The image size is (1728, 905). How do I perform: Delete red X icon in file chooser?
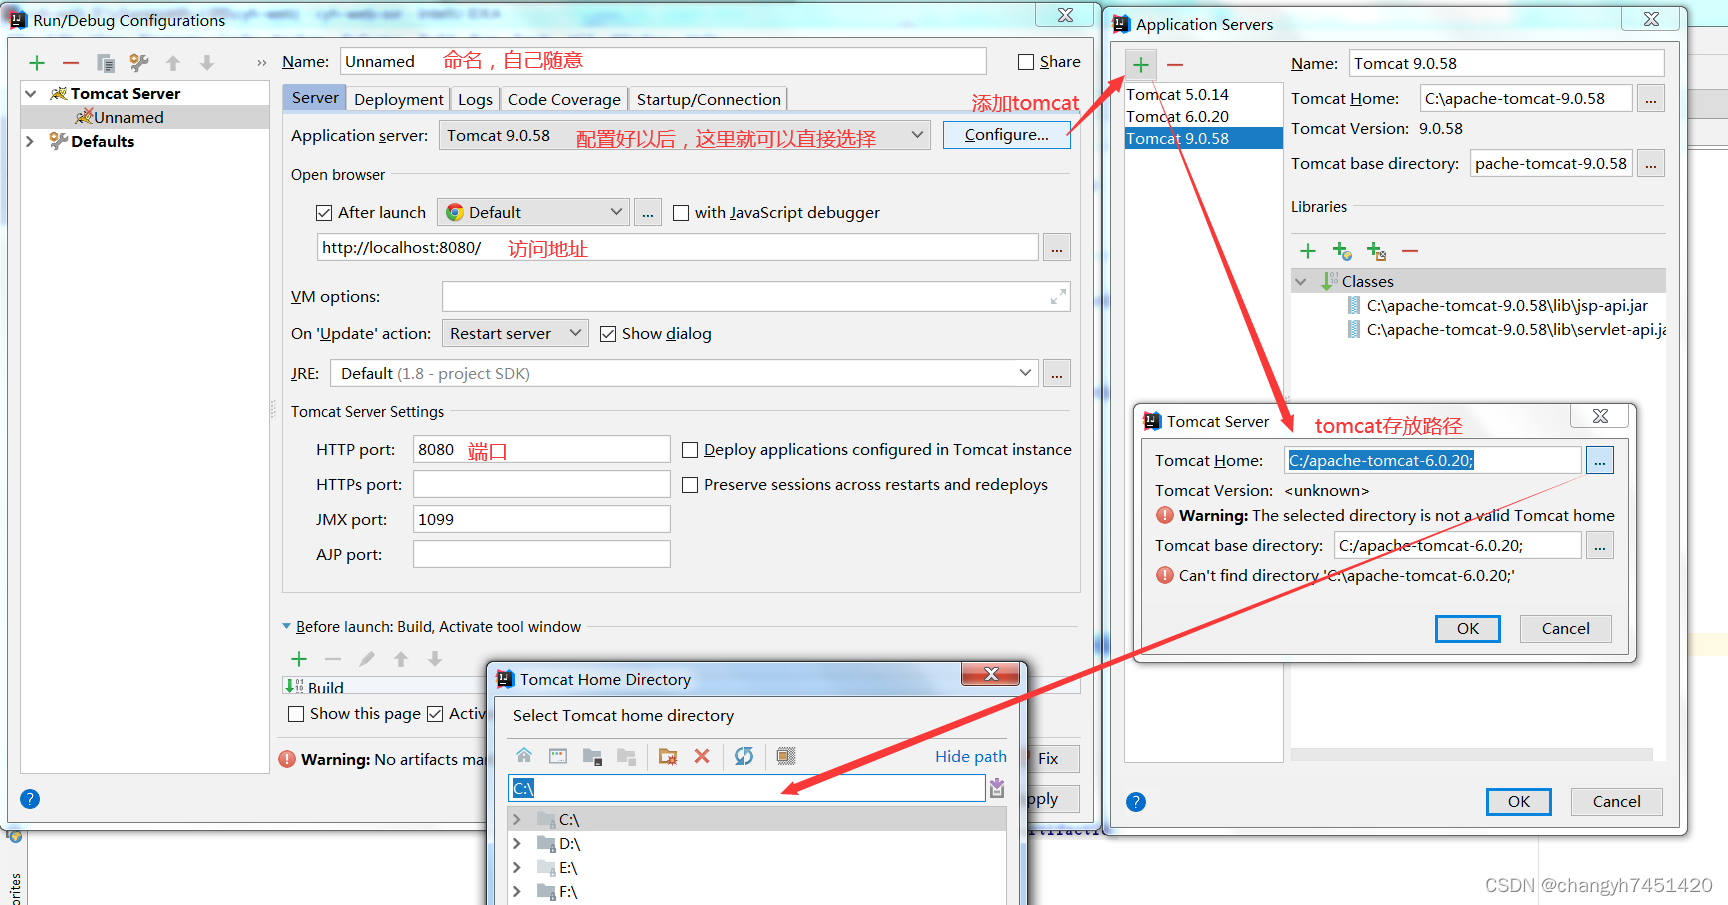tap(702, 756)
